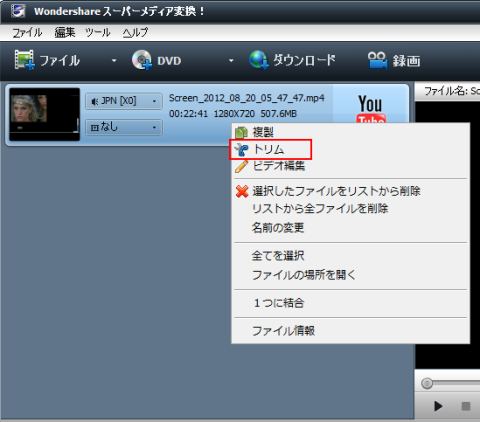480x422 pixels.
Task: Click the Wondershare app logo in title bar
Action: click(18, 11)
